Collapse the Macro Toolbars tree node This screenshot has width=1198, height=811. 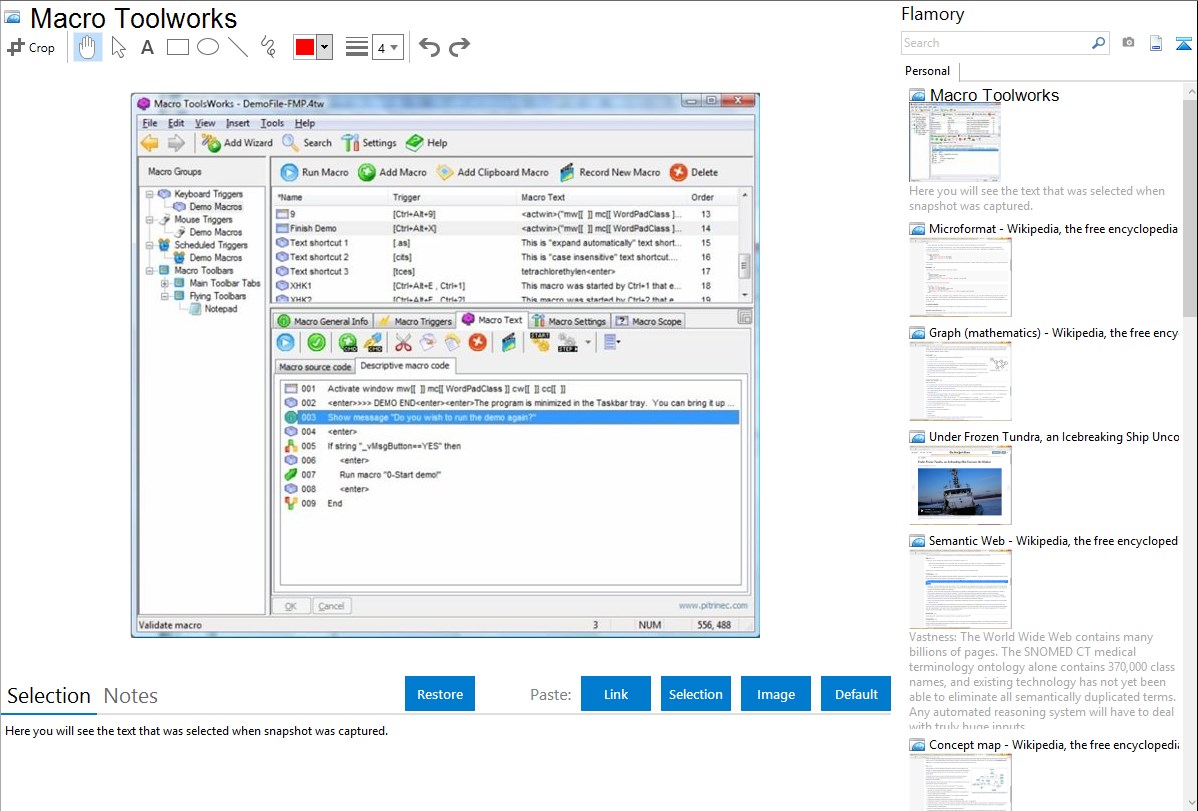tap(150, 271)
